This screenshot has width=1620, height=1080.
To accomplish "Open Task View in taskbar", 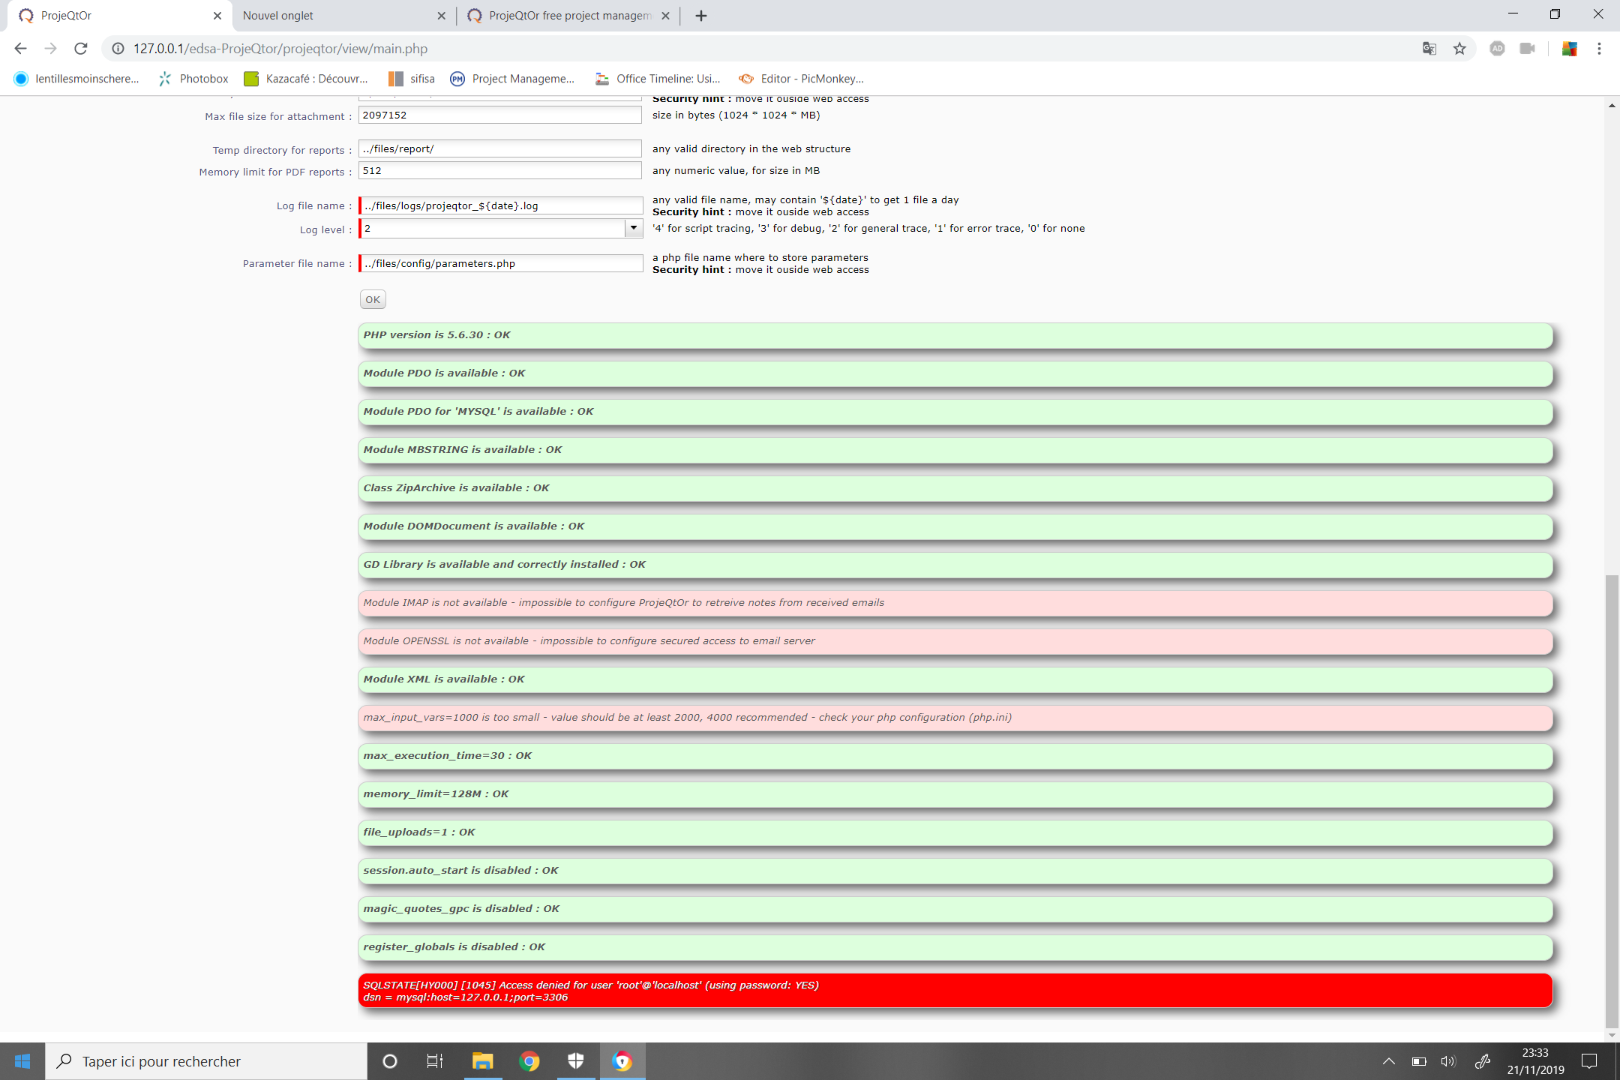I will 435,1061.
